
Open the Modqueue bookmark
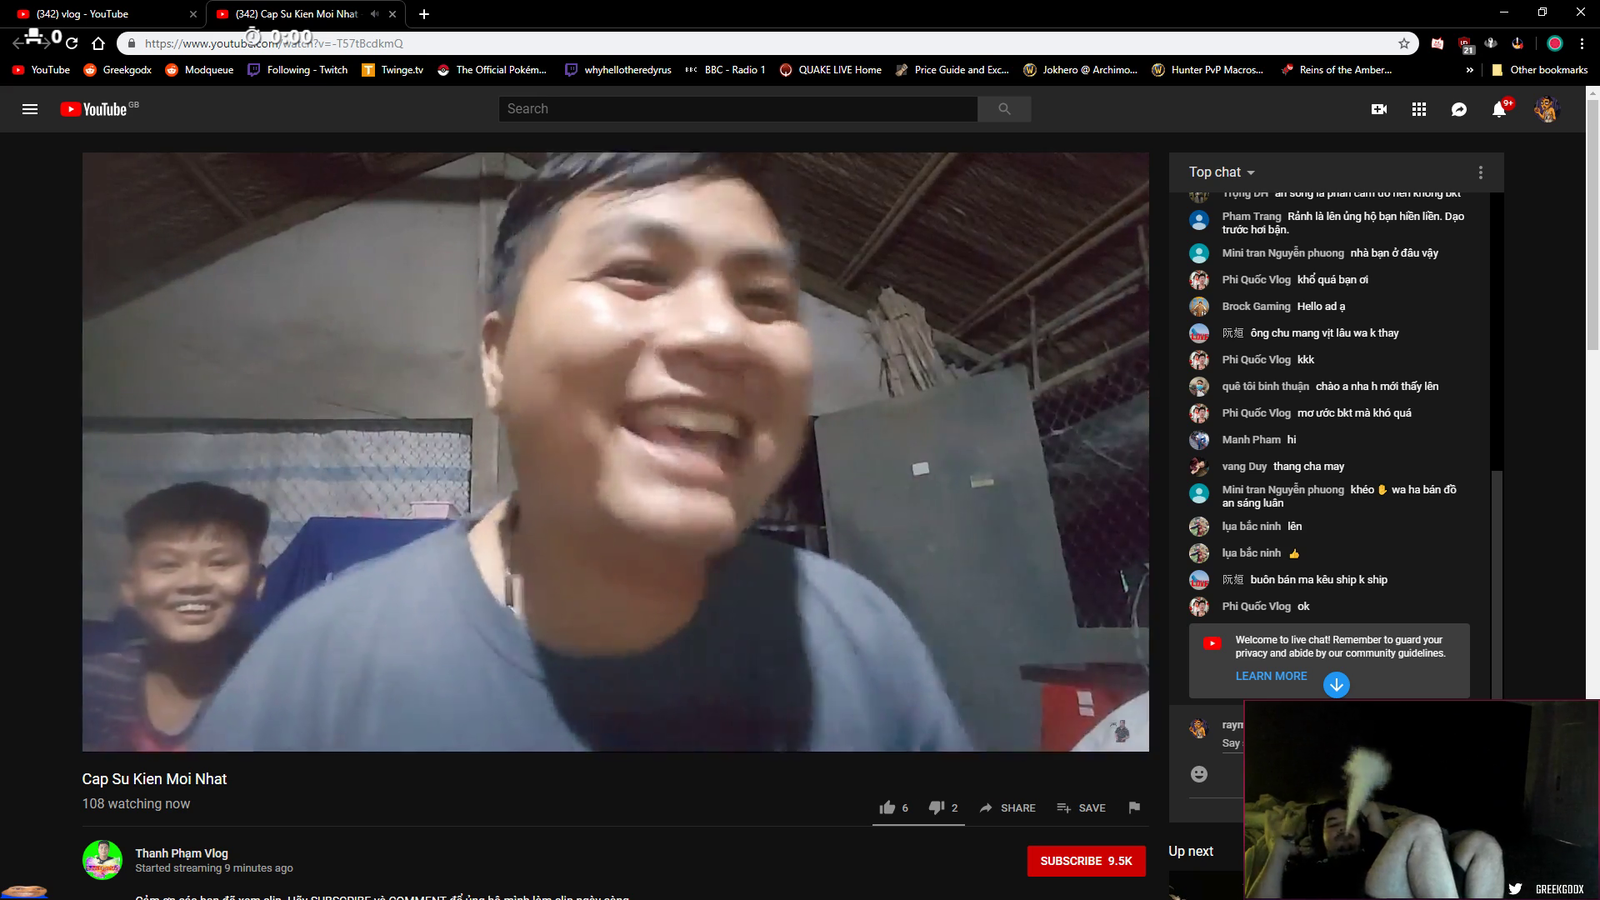pos(199,70)
